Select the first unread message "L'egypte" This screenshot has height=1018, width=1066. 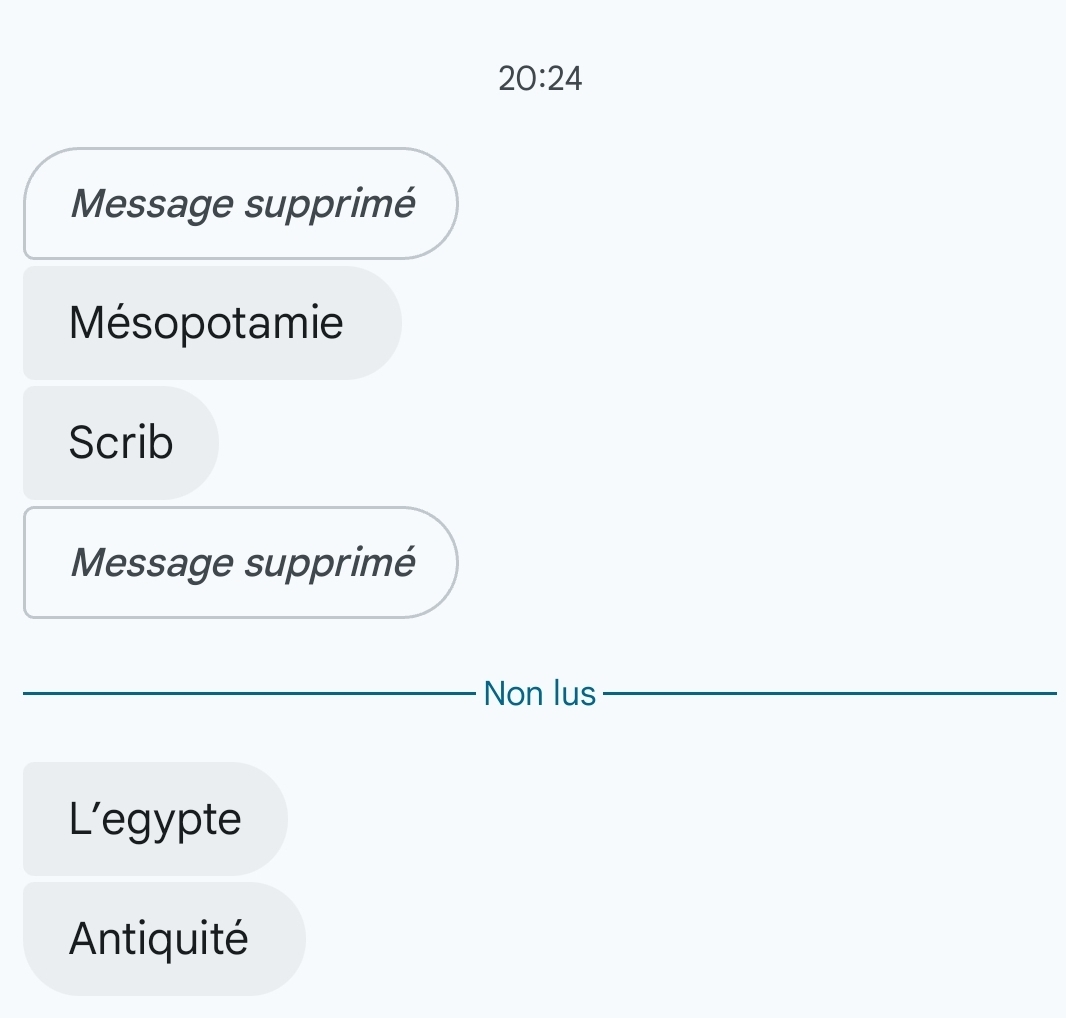coord(155,820)
